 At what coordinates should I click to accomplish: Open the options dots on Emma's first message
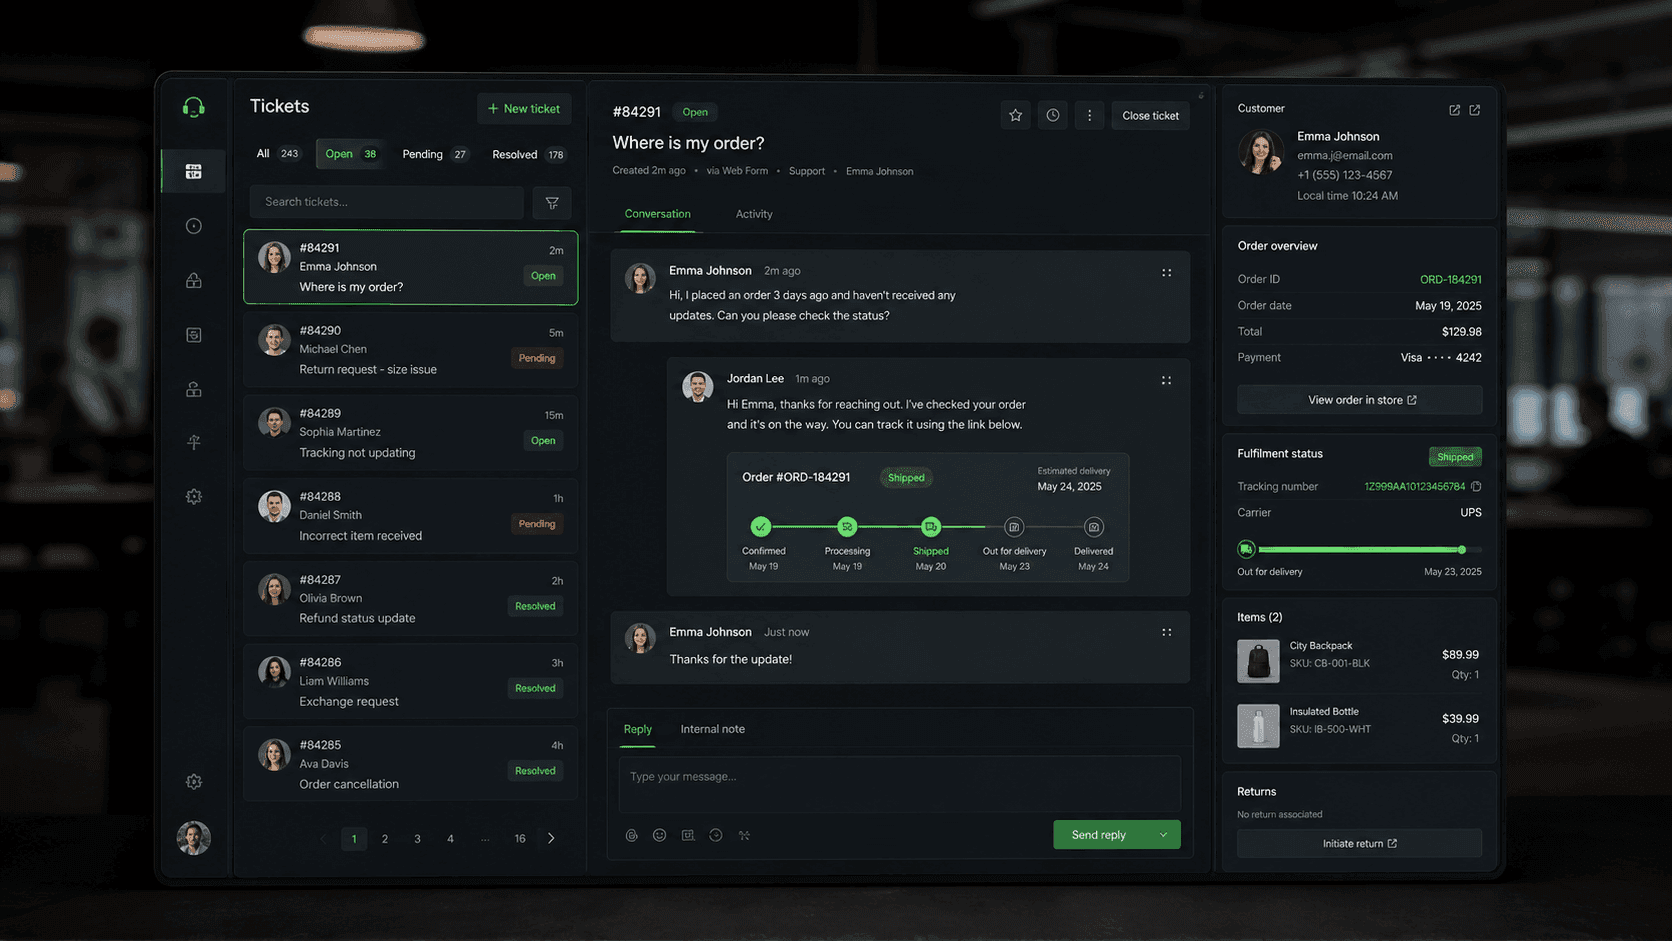[1166, 272]
